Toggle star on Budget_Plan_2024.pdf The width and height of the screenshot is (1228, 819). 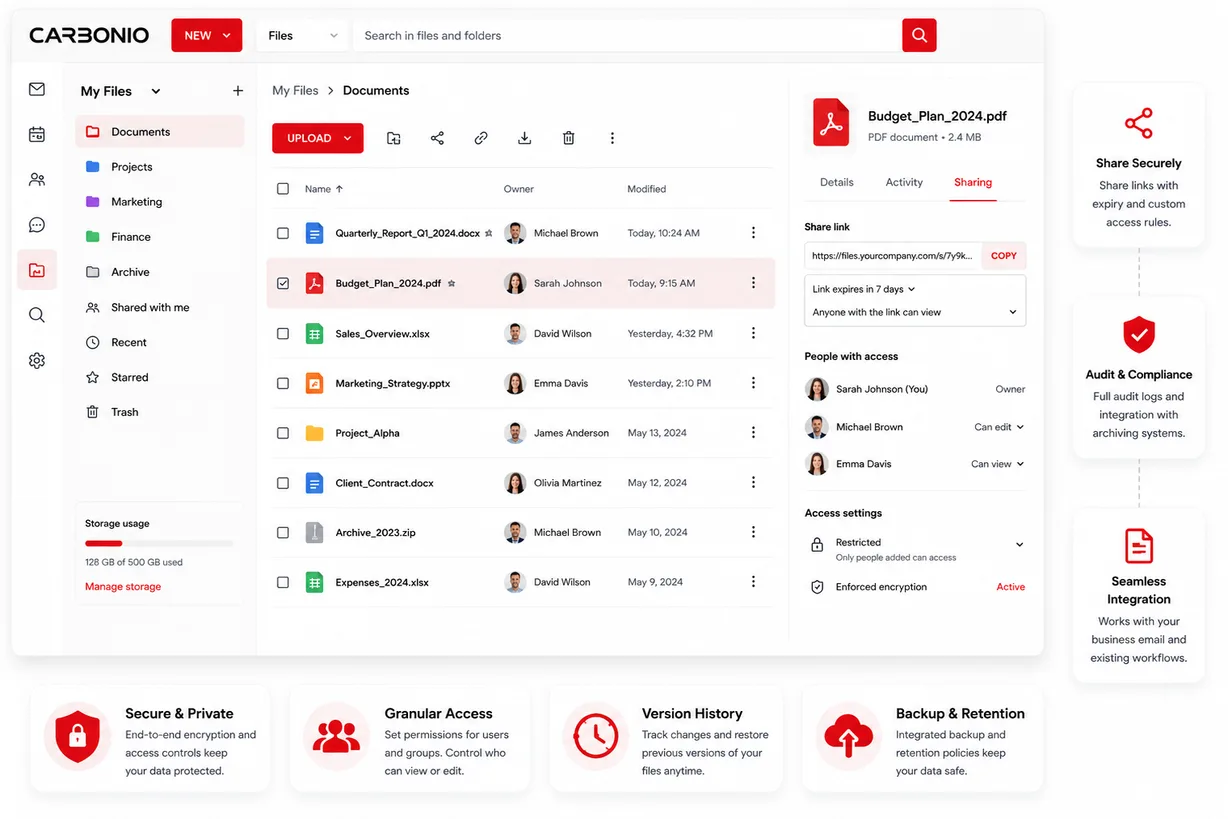coord(451,284)
